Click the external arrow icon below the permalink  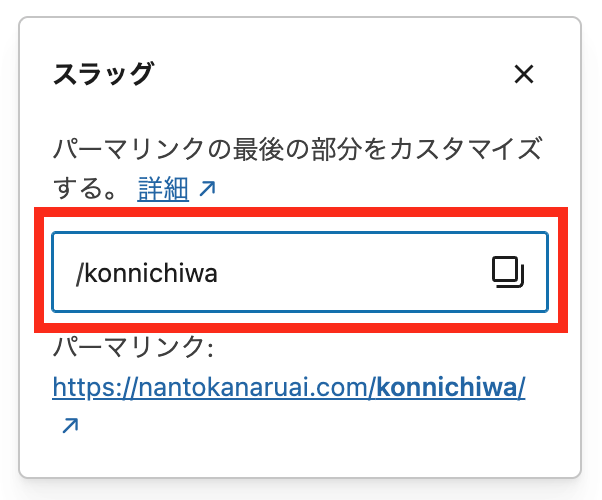tap(70, 425)
